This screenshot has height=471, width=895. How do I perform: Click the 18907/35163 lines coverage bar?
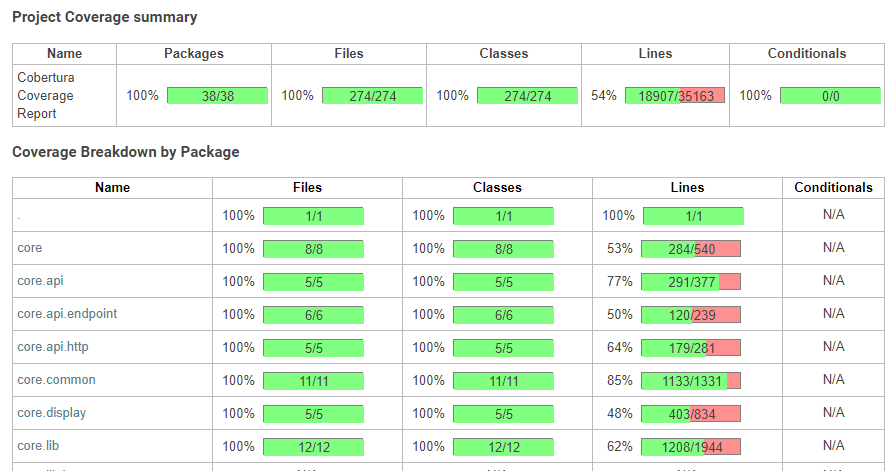[675, 96]
